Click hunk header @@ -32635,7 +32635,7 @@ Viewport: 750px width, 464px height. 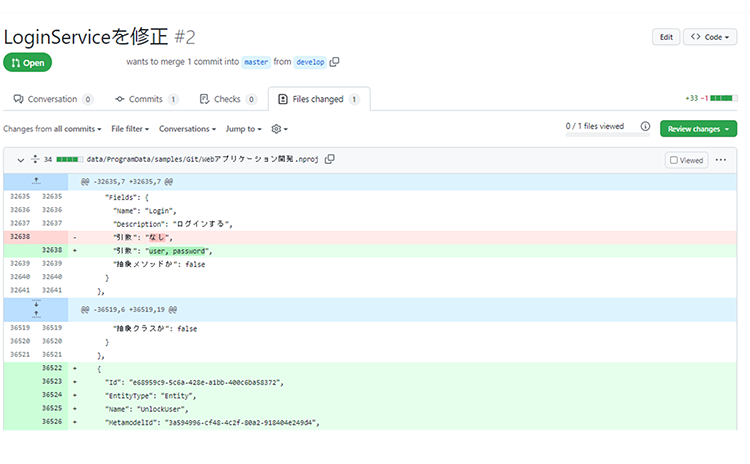coord(127,182)
